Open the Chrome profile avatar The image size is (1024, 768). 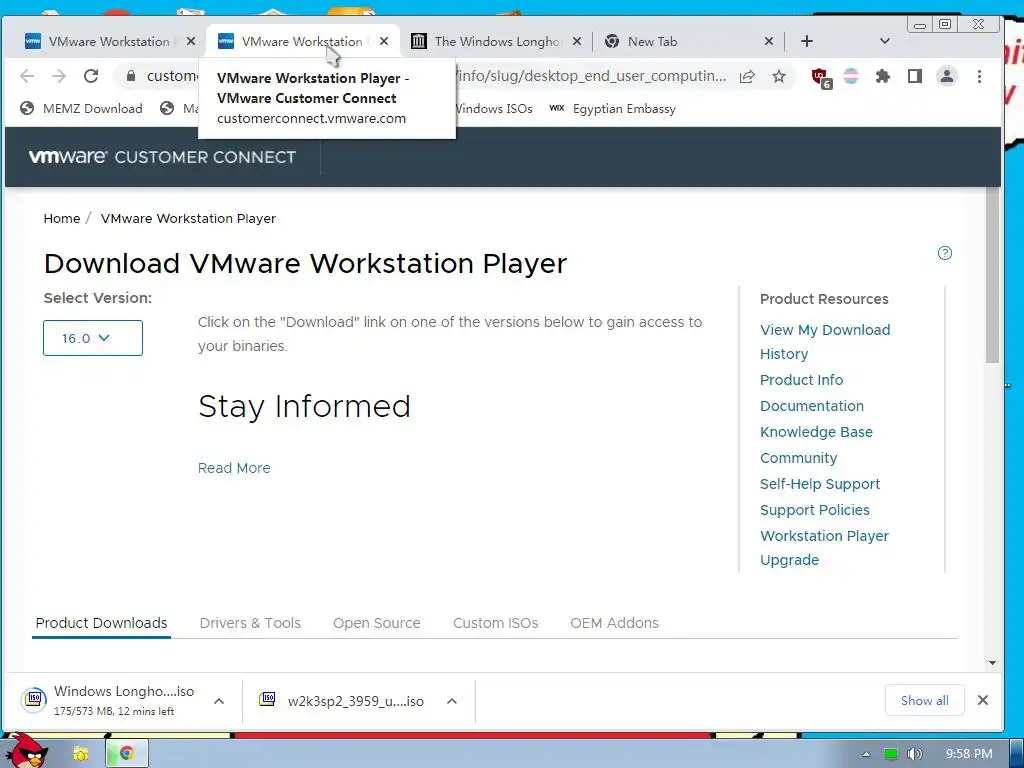click(x=947, y=76)
